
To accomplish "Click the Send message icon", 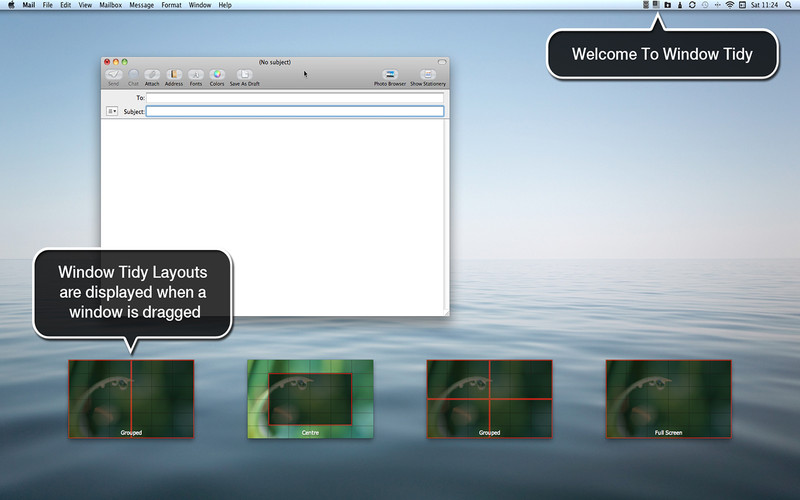I will 113,75.
